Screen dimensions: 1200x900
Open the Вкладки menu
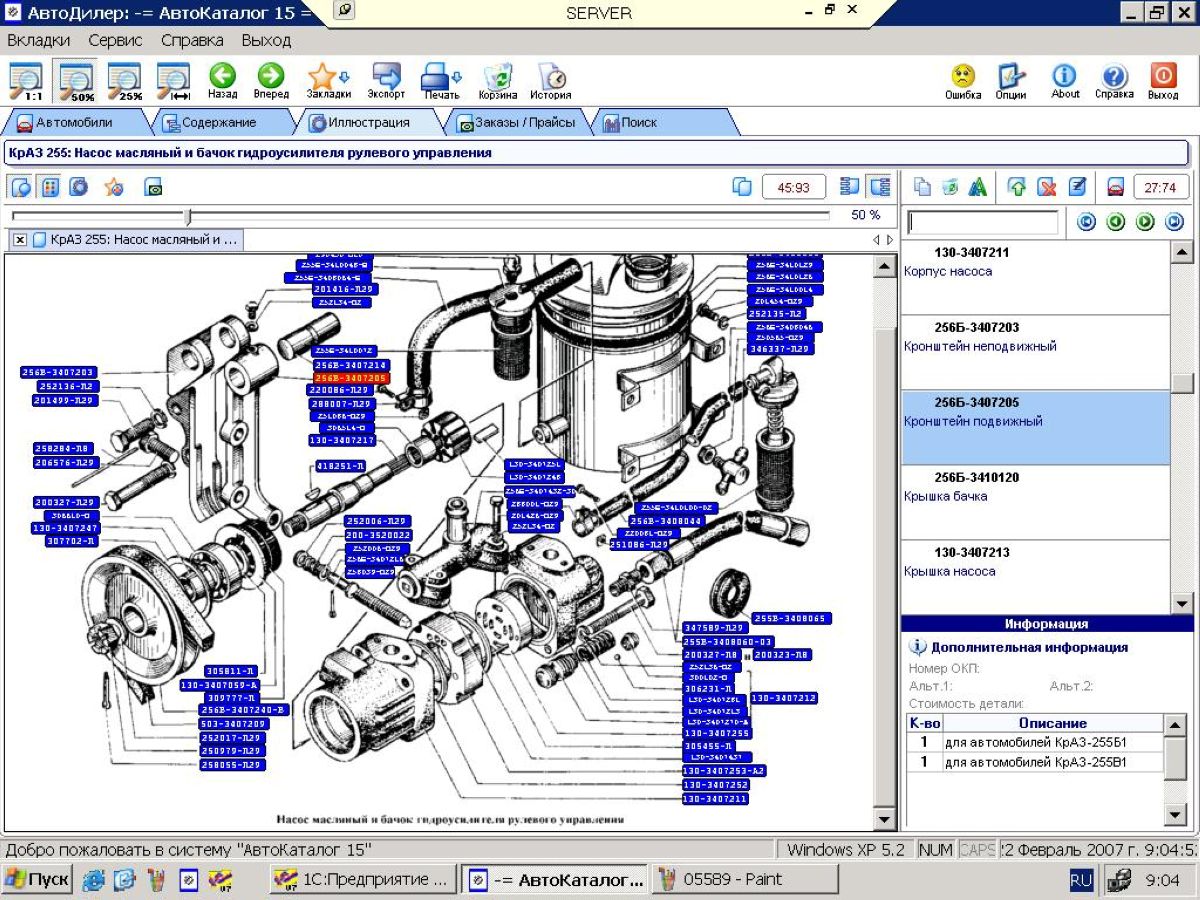point(39,41)
